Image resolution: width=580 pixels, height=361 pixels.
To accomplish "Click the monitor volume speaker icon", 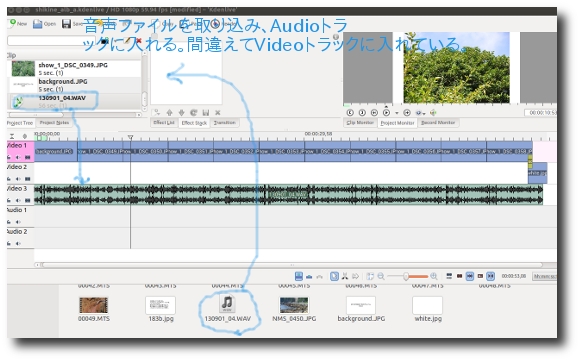I will point(433,112).
